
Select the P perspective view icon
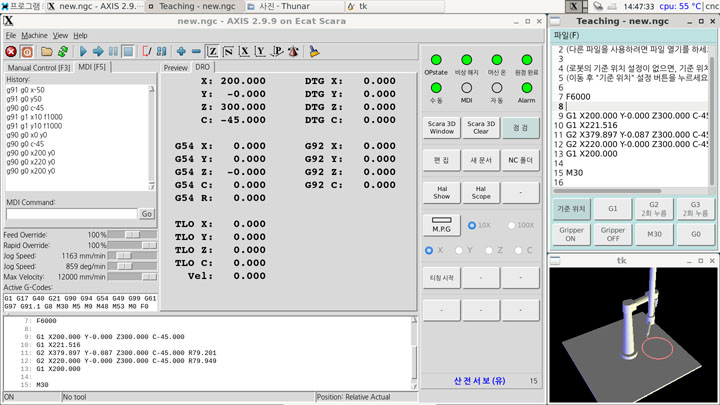tap(277, 52)
